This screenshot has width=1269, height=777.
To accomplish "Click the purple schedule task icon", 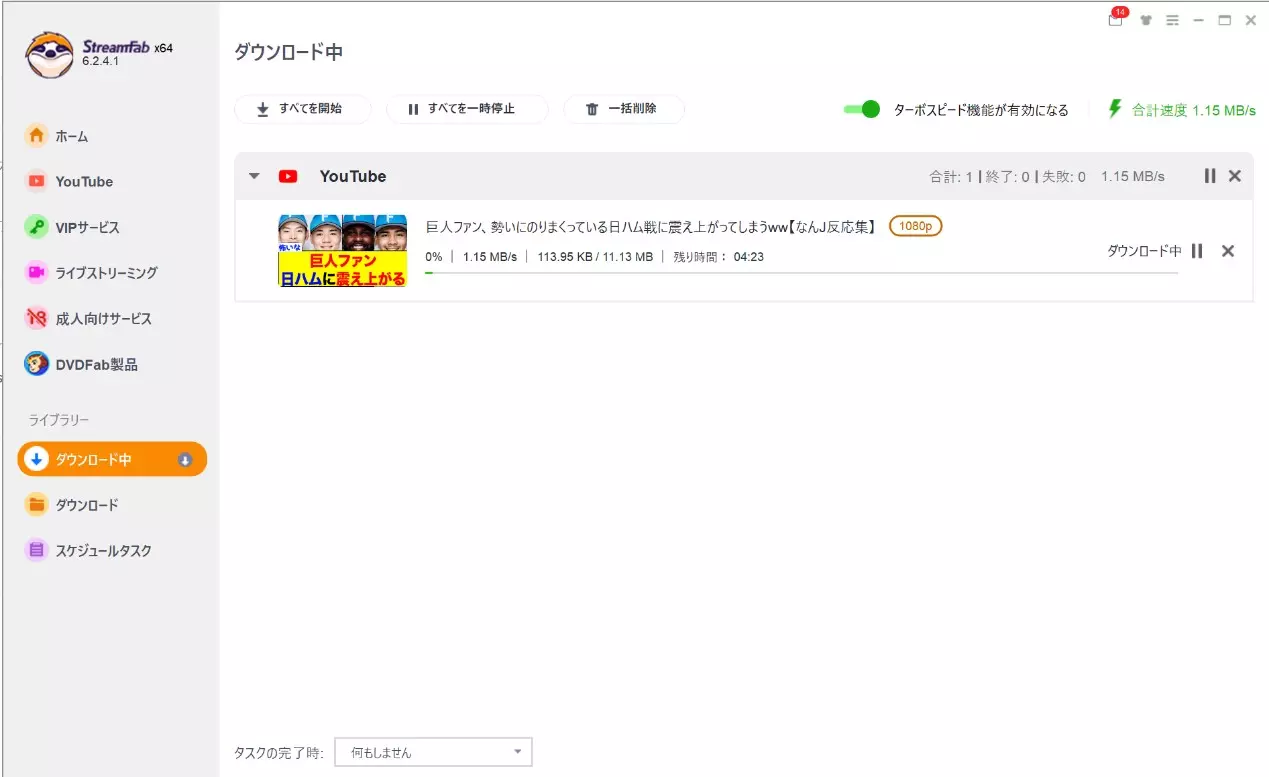I will 36,550.
